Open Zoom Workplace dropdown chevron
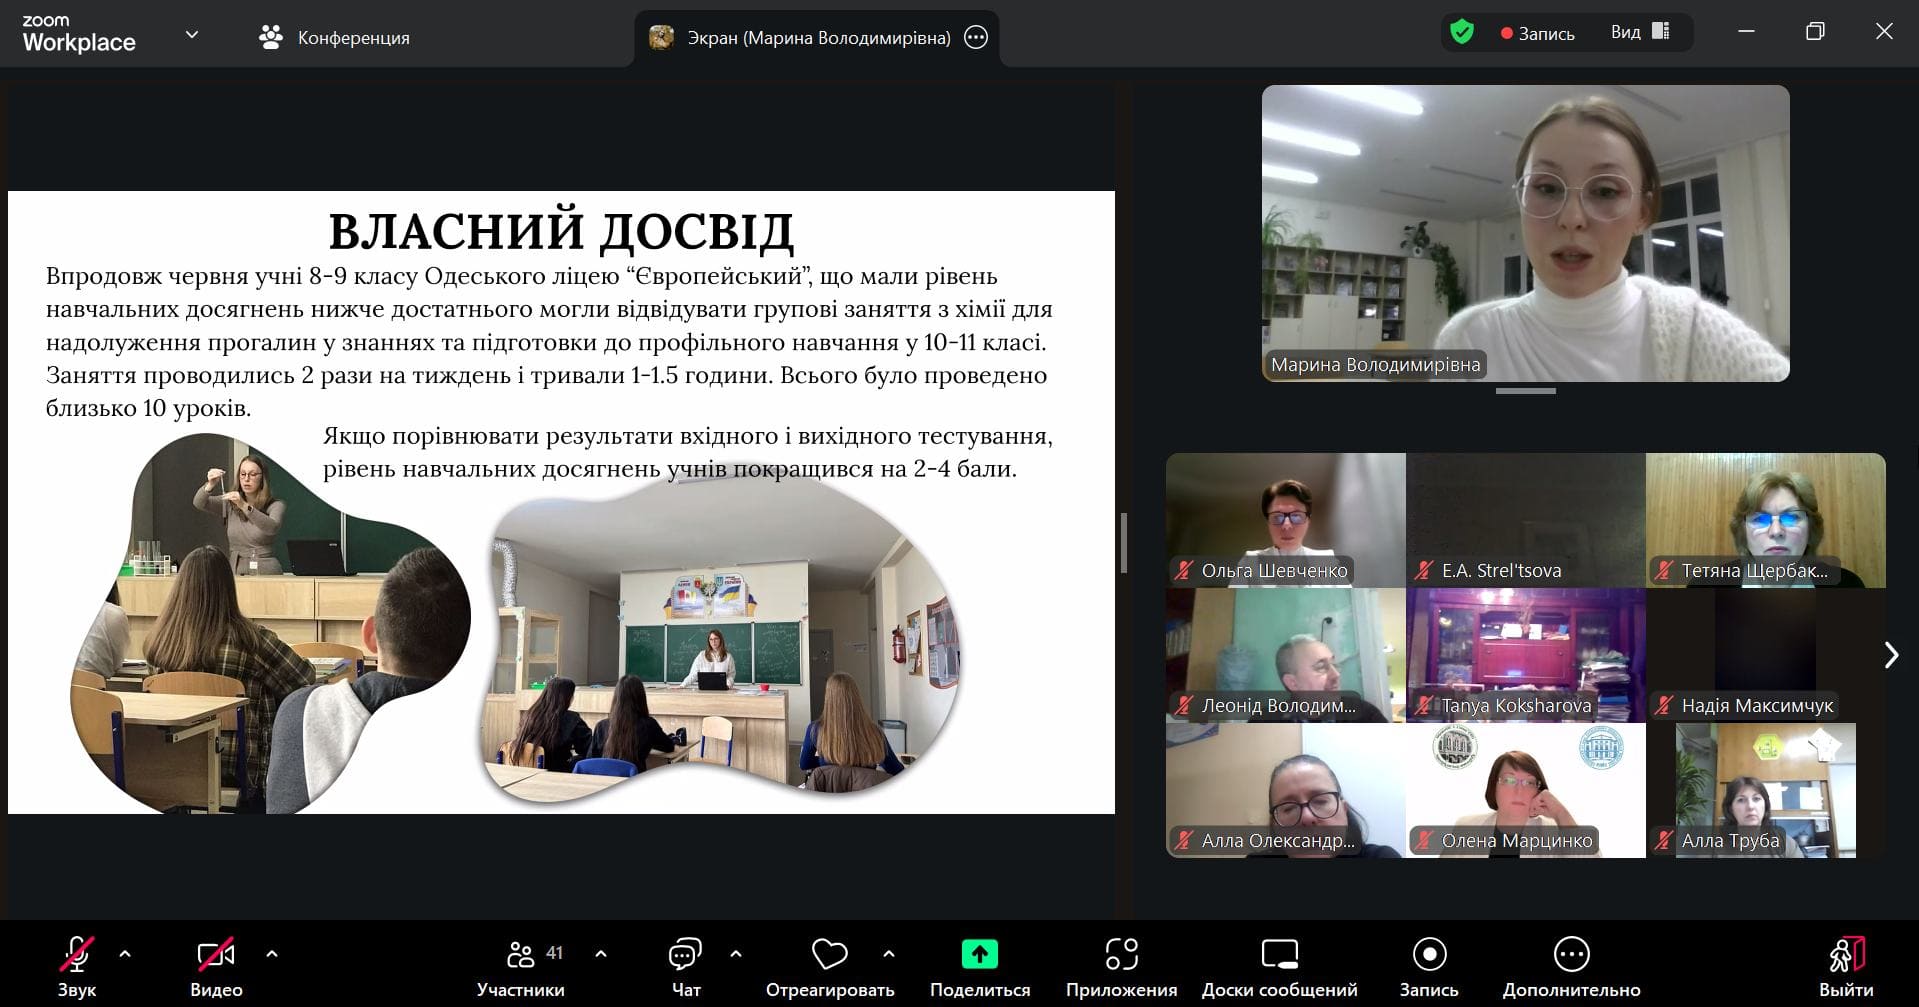 coord(192,35)
